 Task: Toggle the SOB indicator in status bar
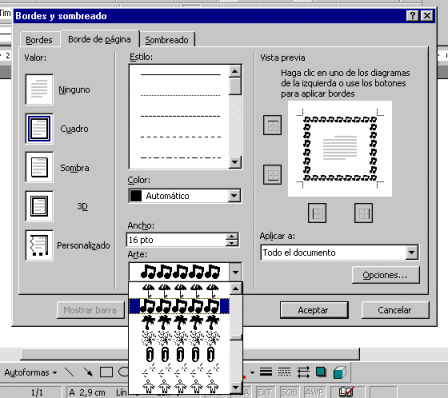[x=289, y=393]
